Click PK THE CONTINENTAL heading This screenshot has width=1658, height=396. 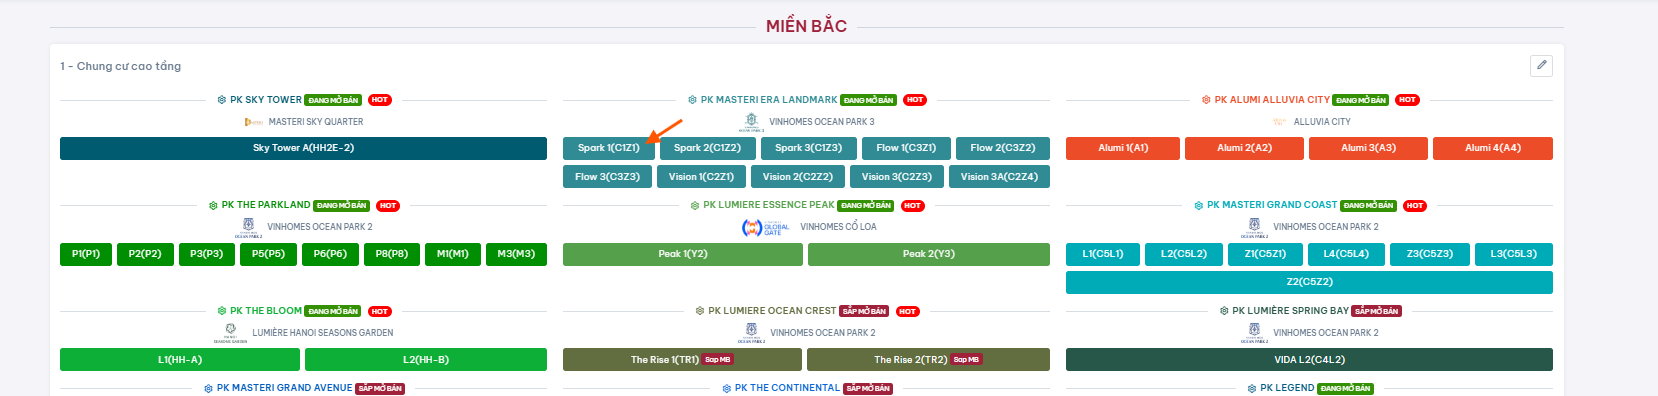pos(787,388)
